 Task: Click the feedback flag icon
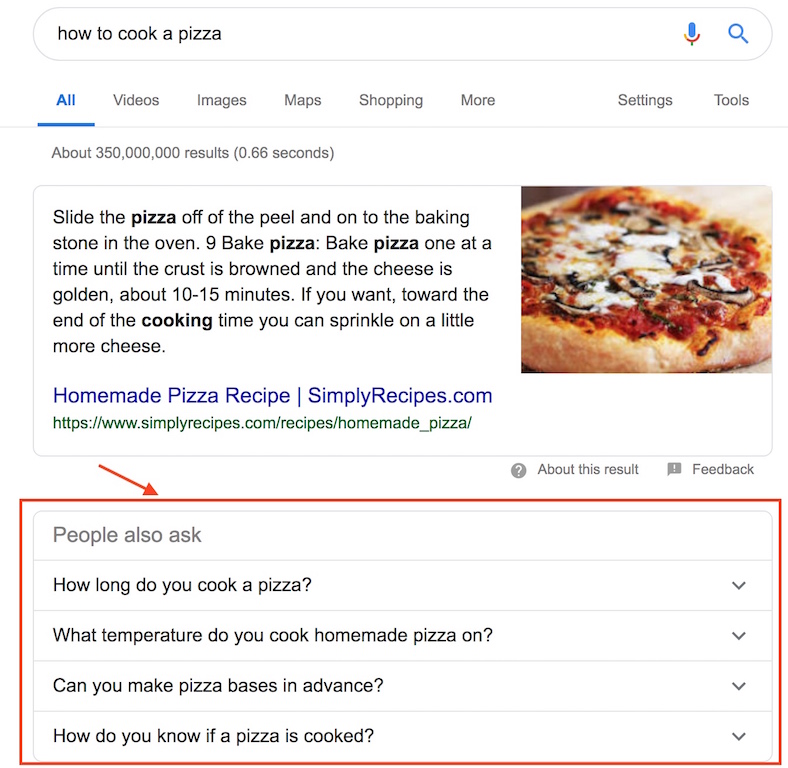tap(674, 469)
